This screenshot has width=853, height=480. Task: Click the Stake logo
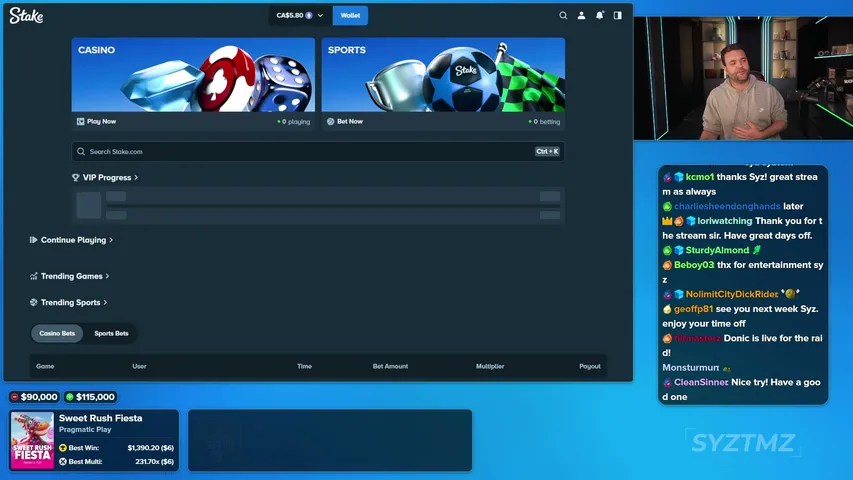pos(26,16)
